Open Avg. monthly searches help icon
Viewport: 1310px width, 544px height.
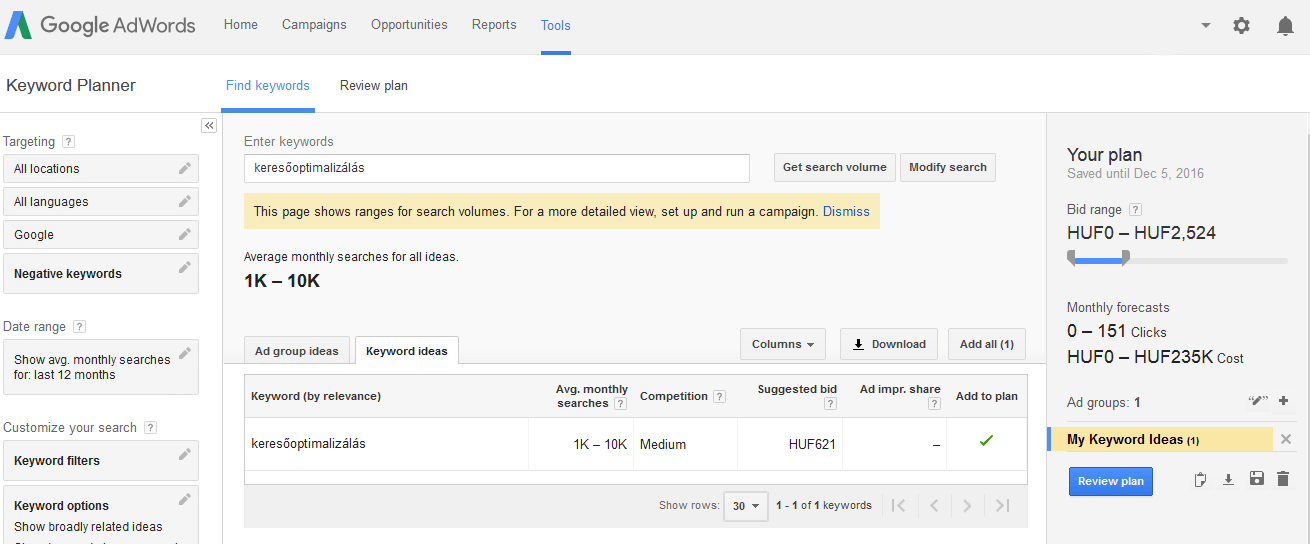click(620, 404)
